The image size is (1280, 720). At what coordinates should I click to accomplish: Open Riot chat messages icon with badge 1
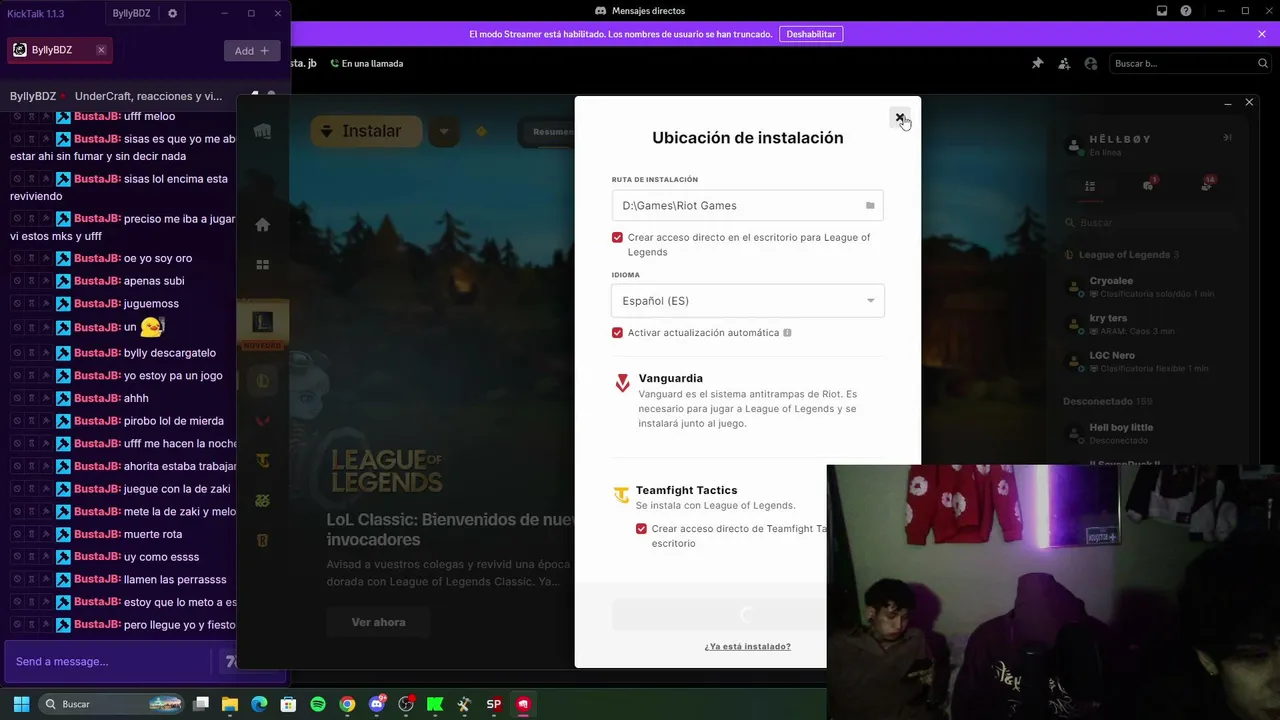click(1148, 185)
